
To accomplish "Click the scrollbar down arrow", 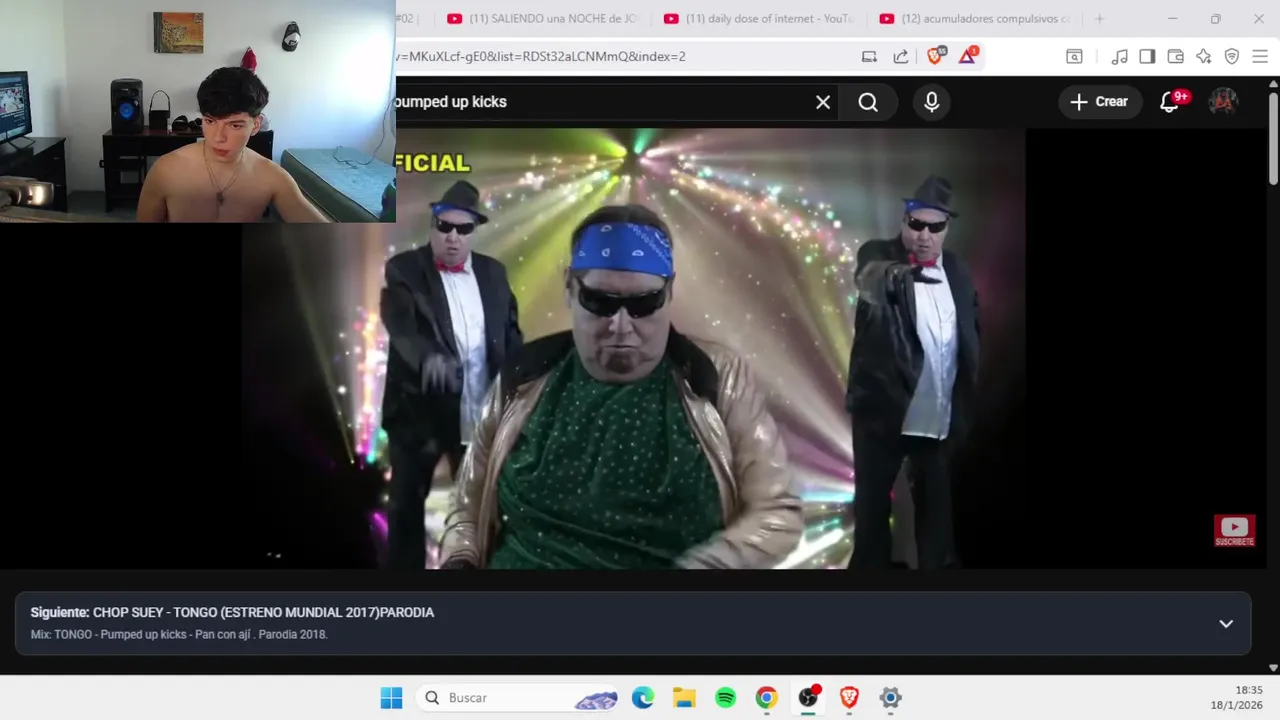I will pos(1273,667).
